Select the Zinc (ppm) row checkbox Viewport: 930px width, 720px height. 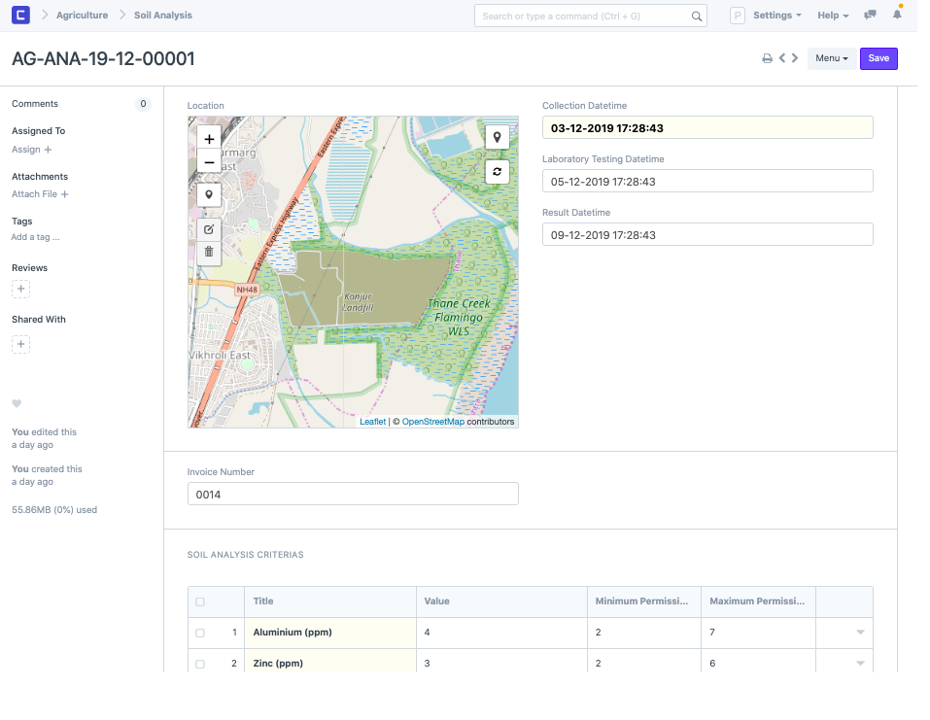200,664
